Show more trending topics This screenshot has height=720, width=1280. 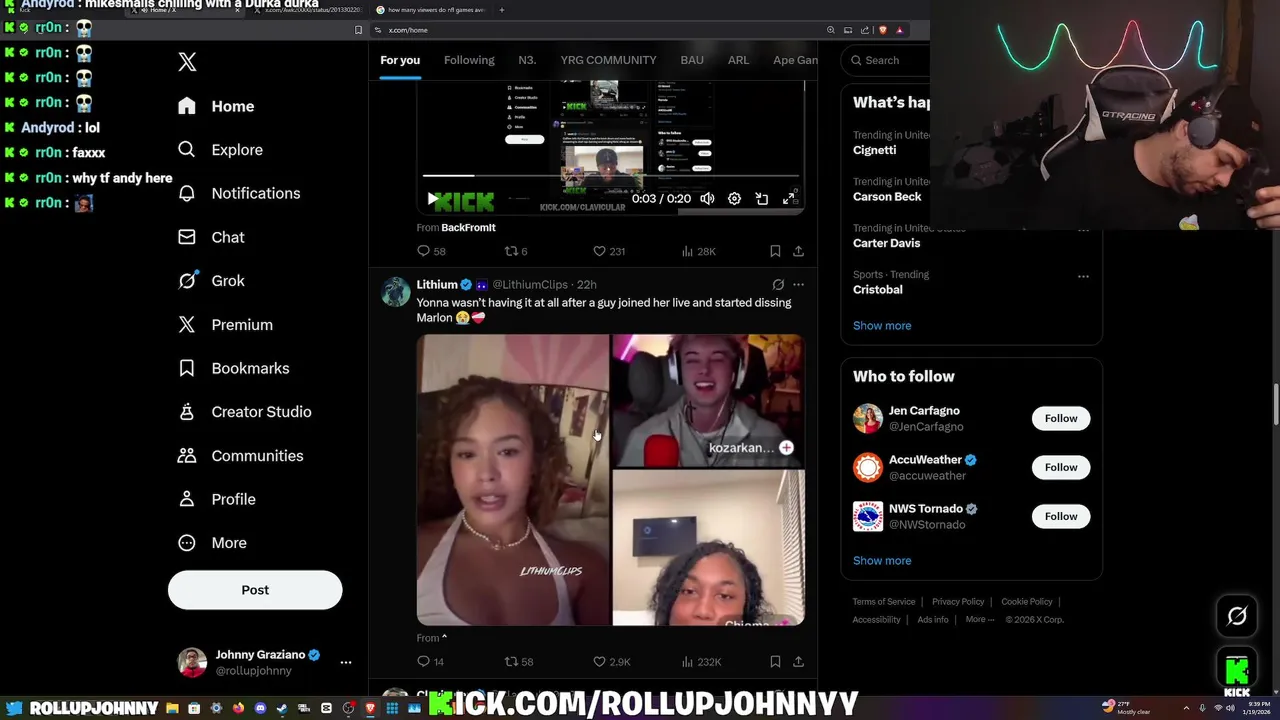click(x=882, y=326)
